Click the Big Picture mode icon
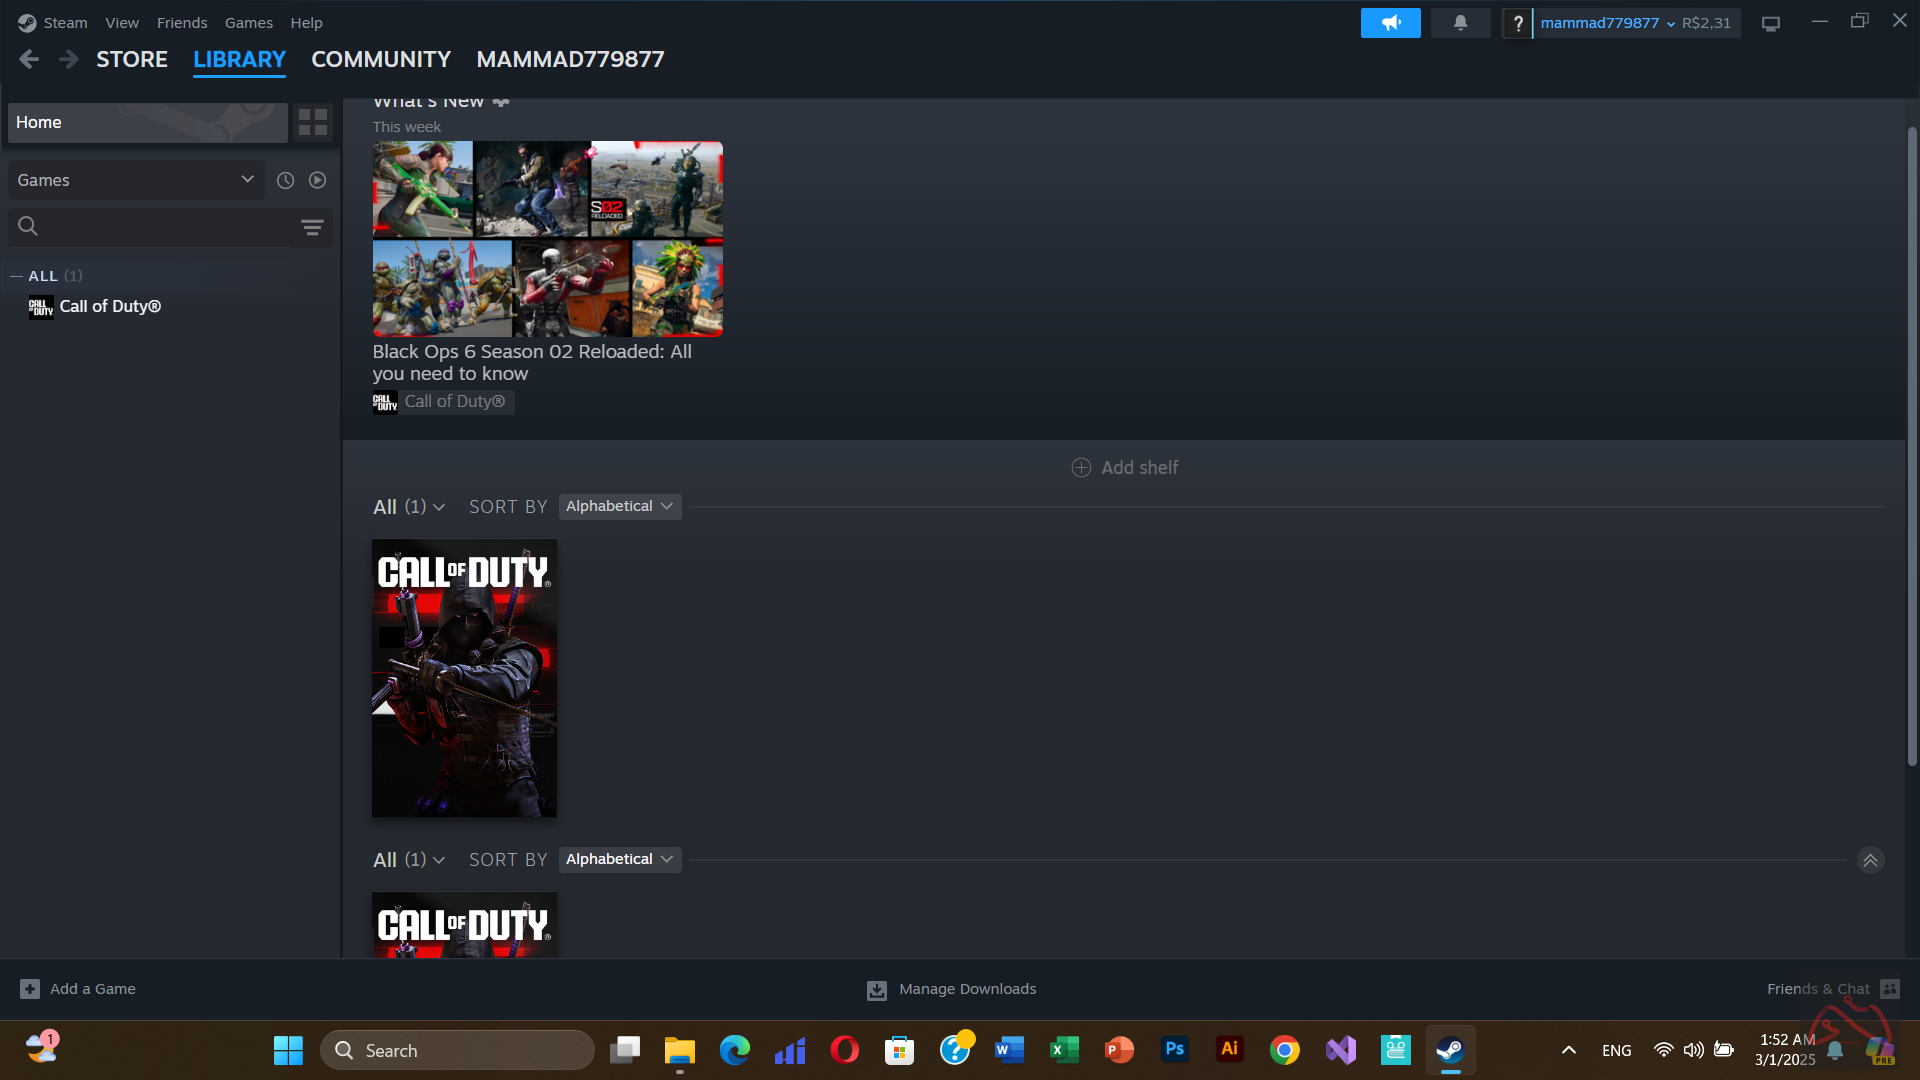 (x=1771, y=24)
